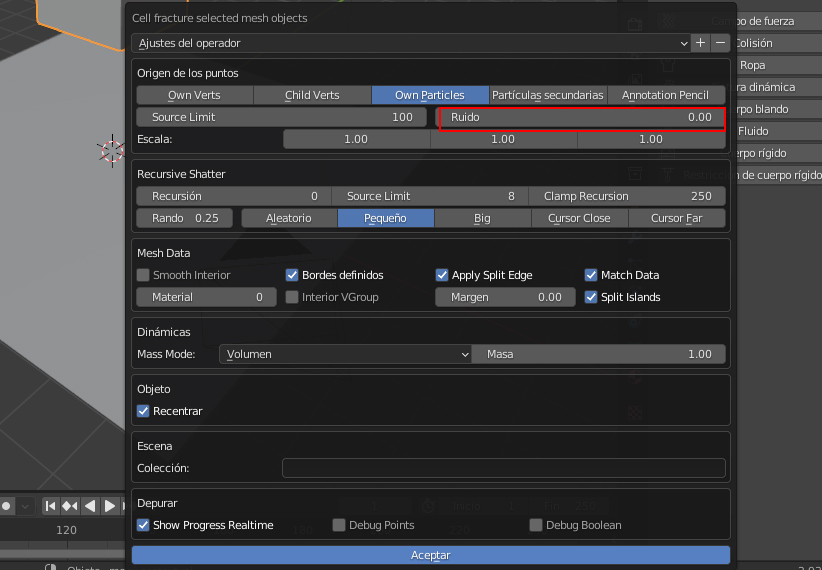Click Aceptar to confirm cell fracture
Image resolution: width=822 pixels, height=570 pixels.
tap(431, 555)
